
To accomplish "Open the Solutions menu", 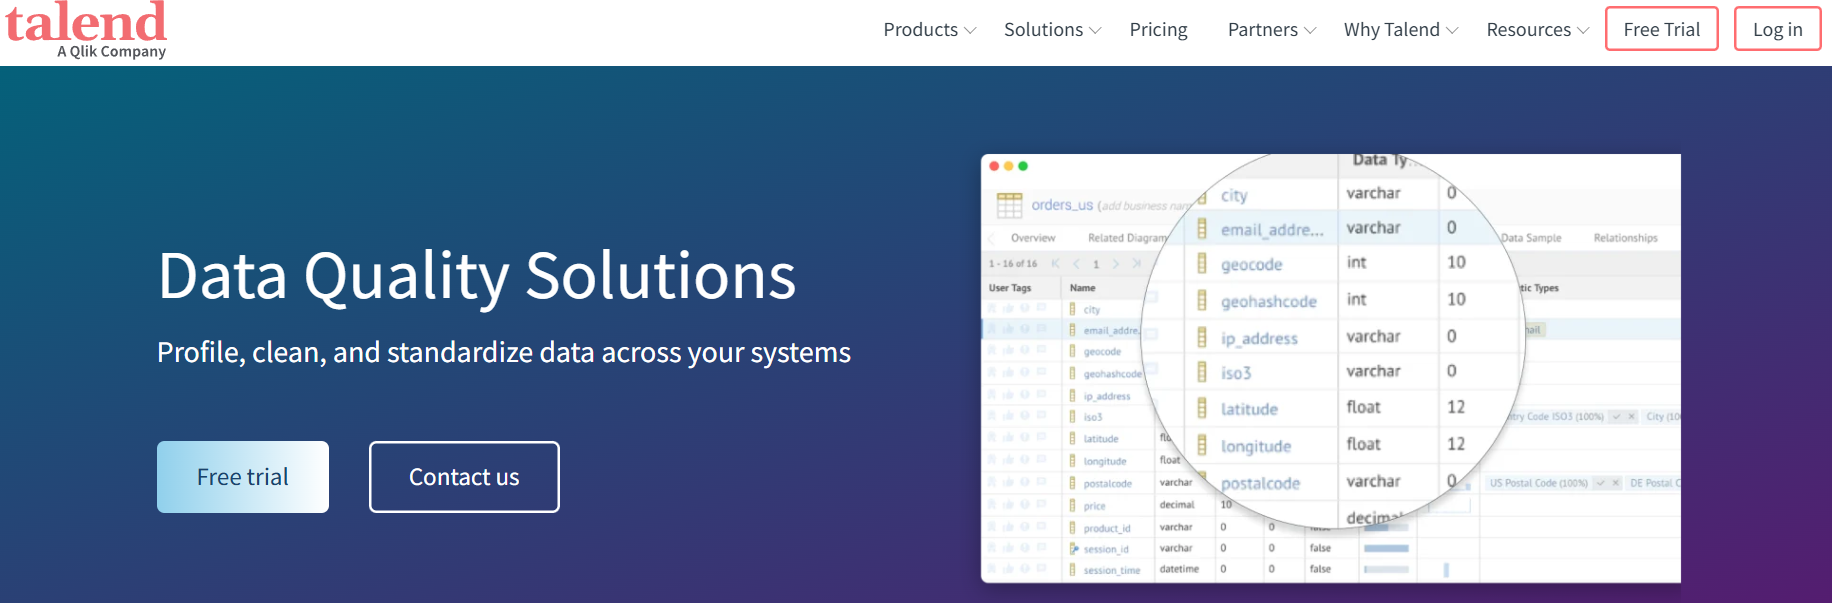I will (1043, 30).
